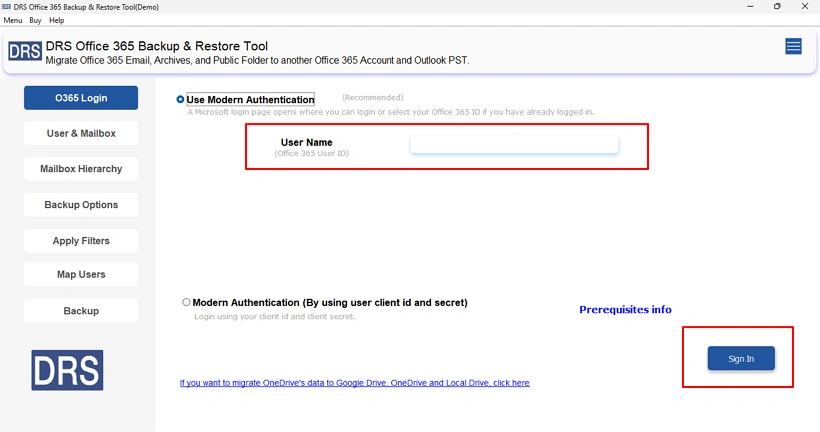Minimize the application window

(x=750, y=6)
